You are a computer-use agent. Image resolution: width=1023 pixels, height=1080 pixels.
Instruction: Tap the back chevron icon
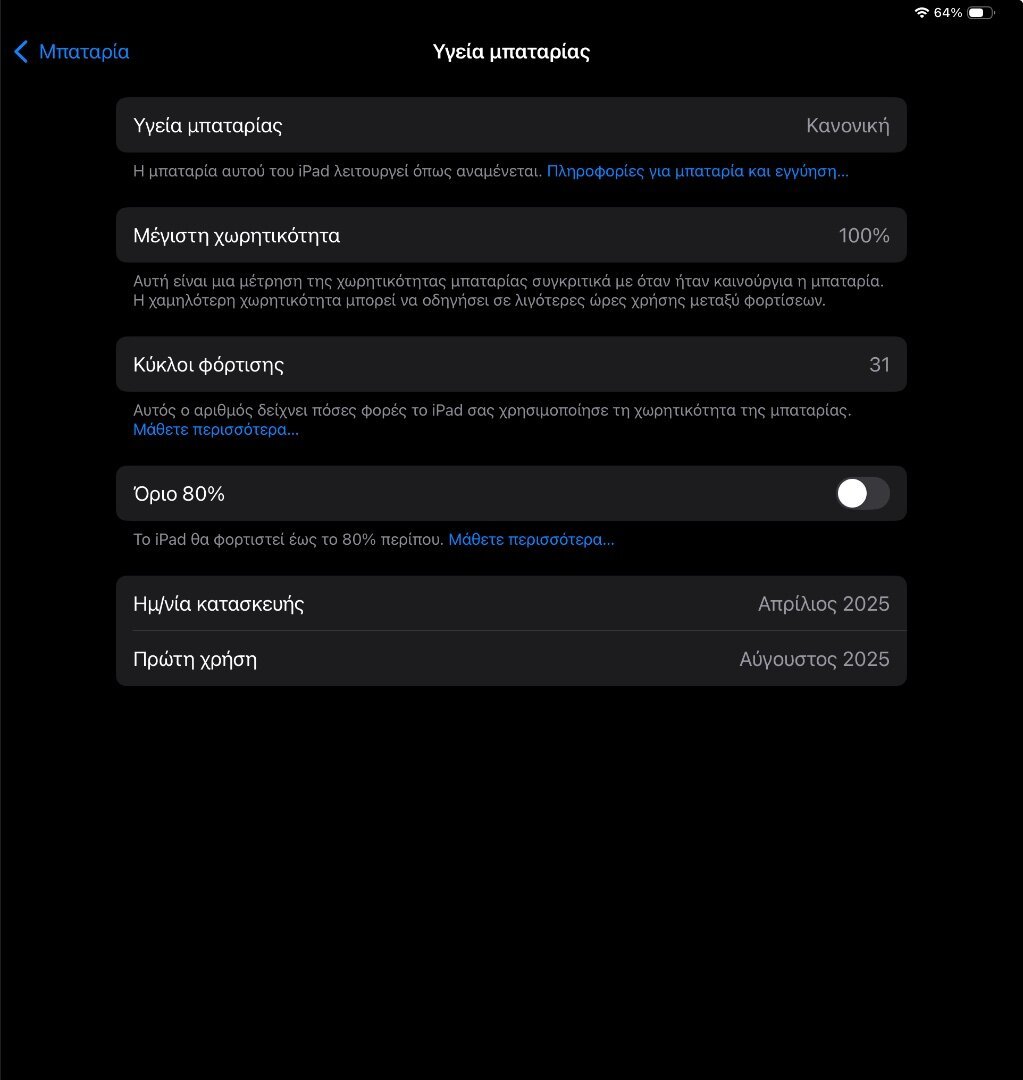click(21, 52)
